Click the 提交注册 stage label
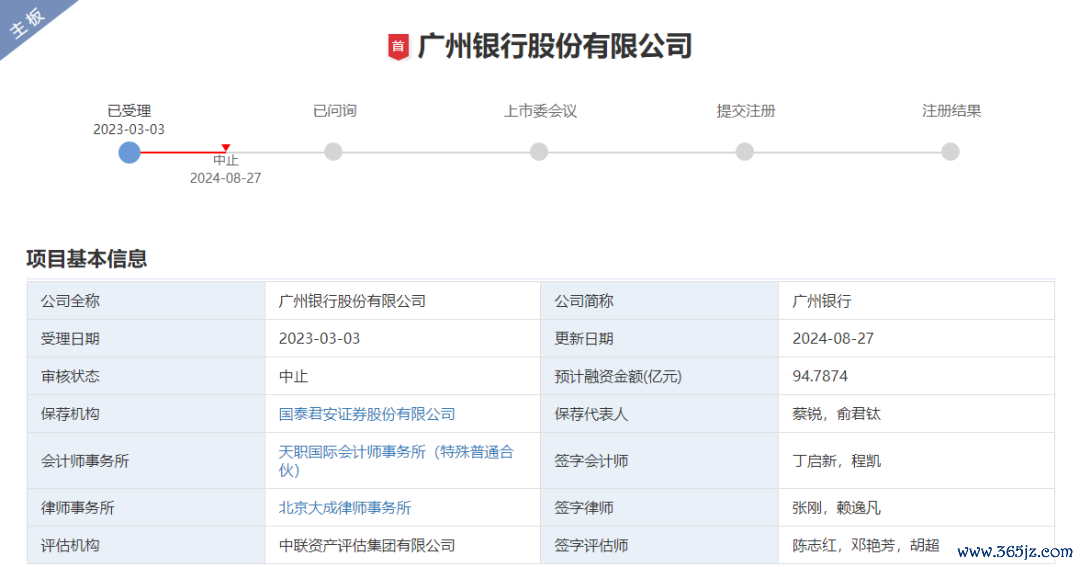 pyautogui.click(x=746, y=111)
